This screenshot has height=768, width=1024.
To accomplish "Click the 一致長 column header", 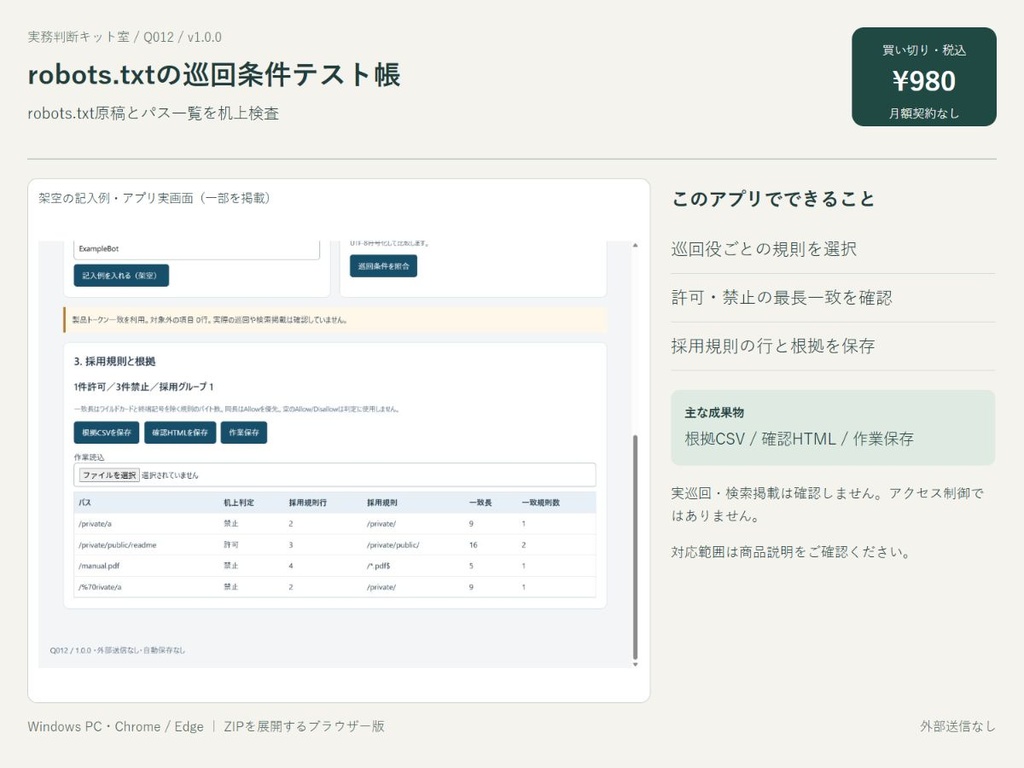I will coord(481,503).
